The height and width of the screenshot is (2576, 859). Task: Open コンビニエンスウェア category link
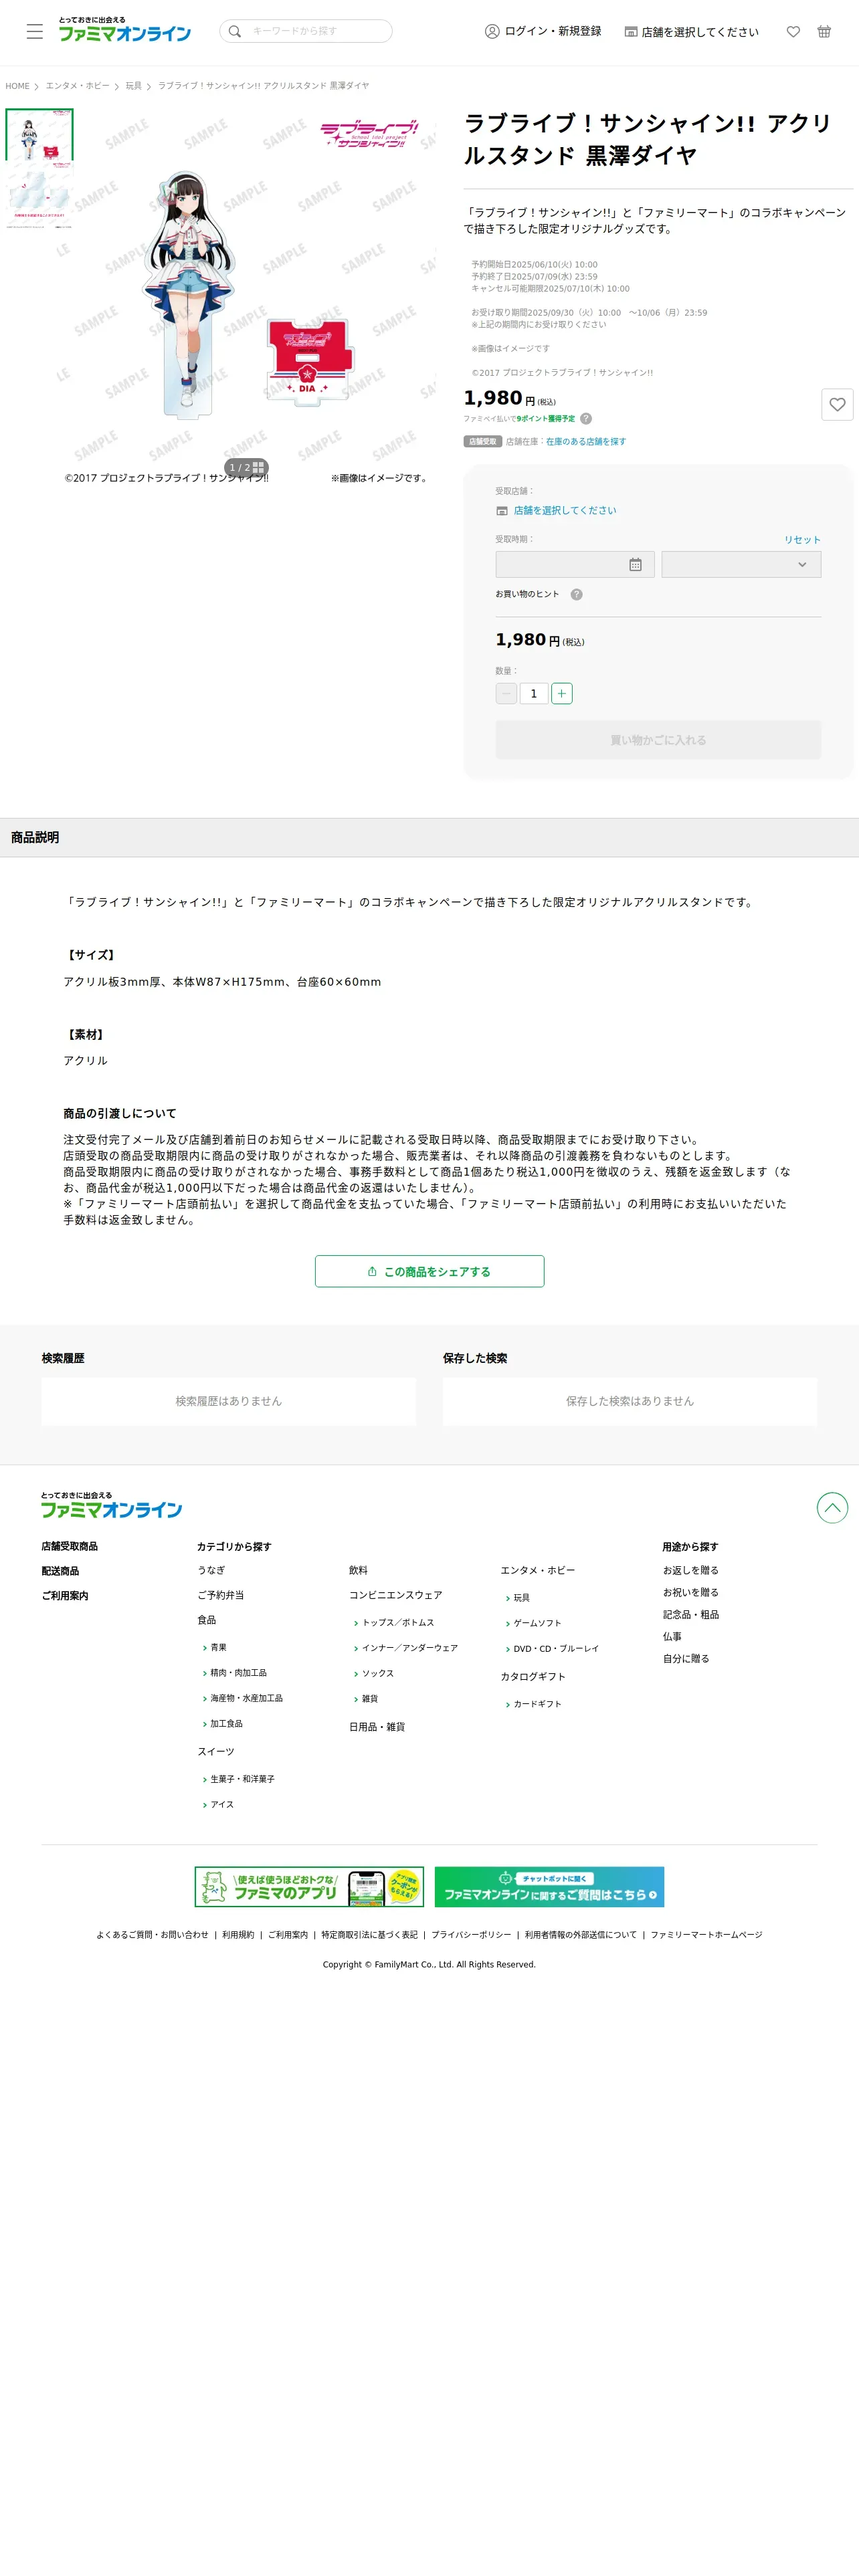pyautogui.click(x=395, y=1595)
